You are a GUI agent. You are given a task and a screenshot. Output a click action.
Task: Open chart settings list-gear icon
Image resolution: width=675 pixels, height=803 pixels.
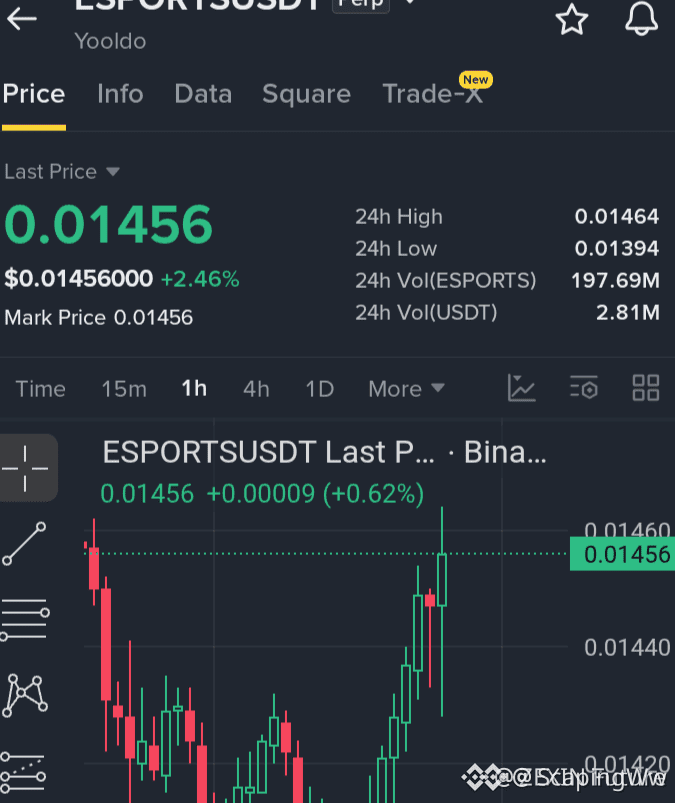coord(583,388)
